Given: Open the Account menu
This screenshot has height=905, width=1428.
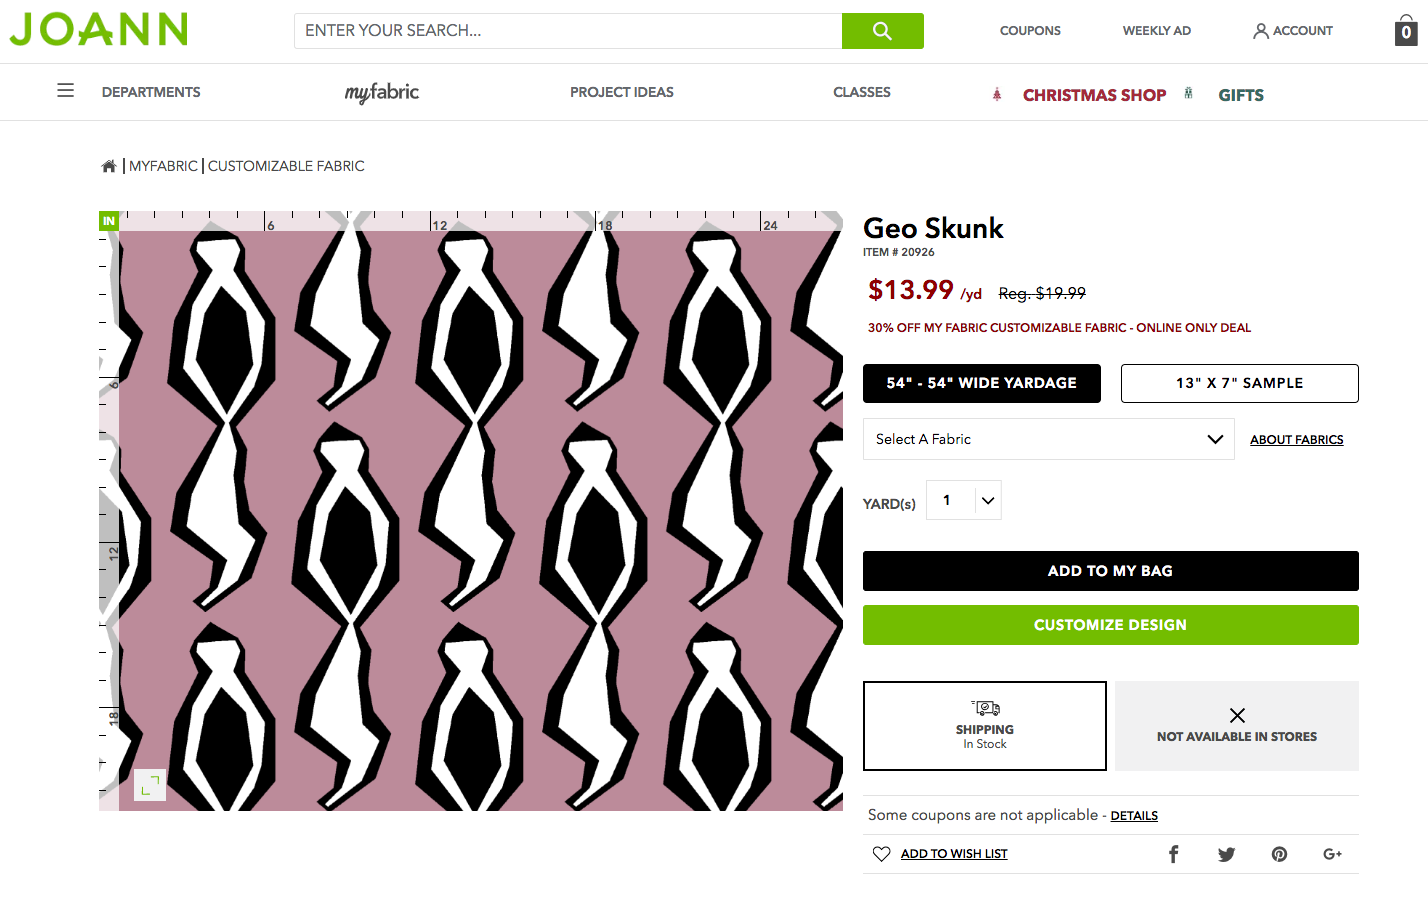Looking at the screenshot, I should tap(1292, 31).
